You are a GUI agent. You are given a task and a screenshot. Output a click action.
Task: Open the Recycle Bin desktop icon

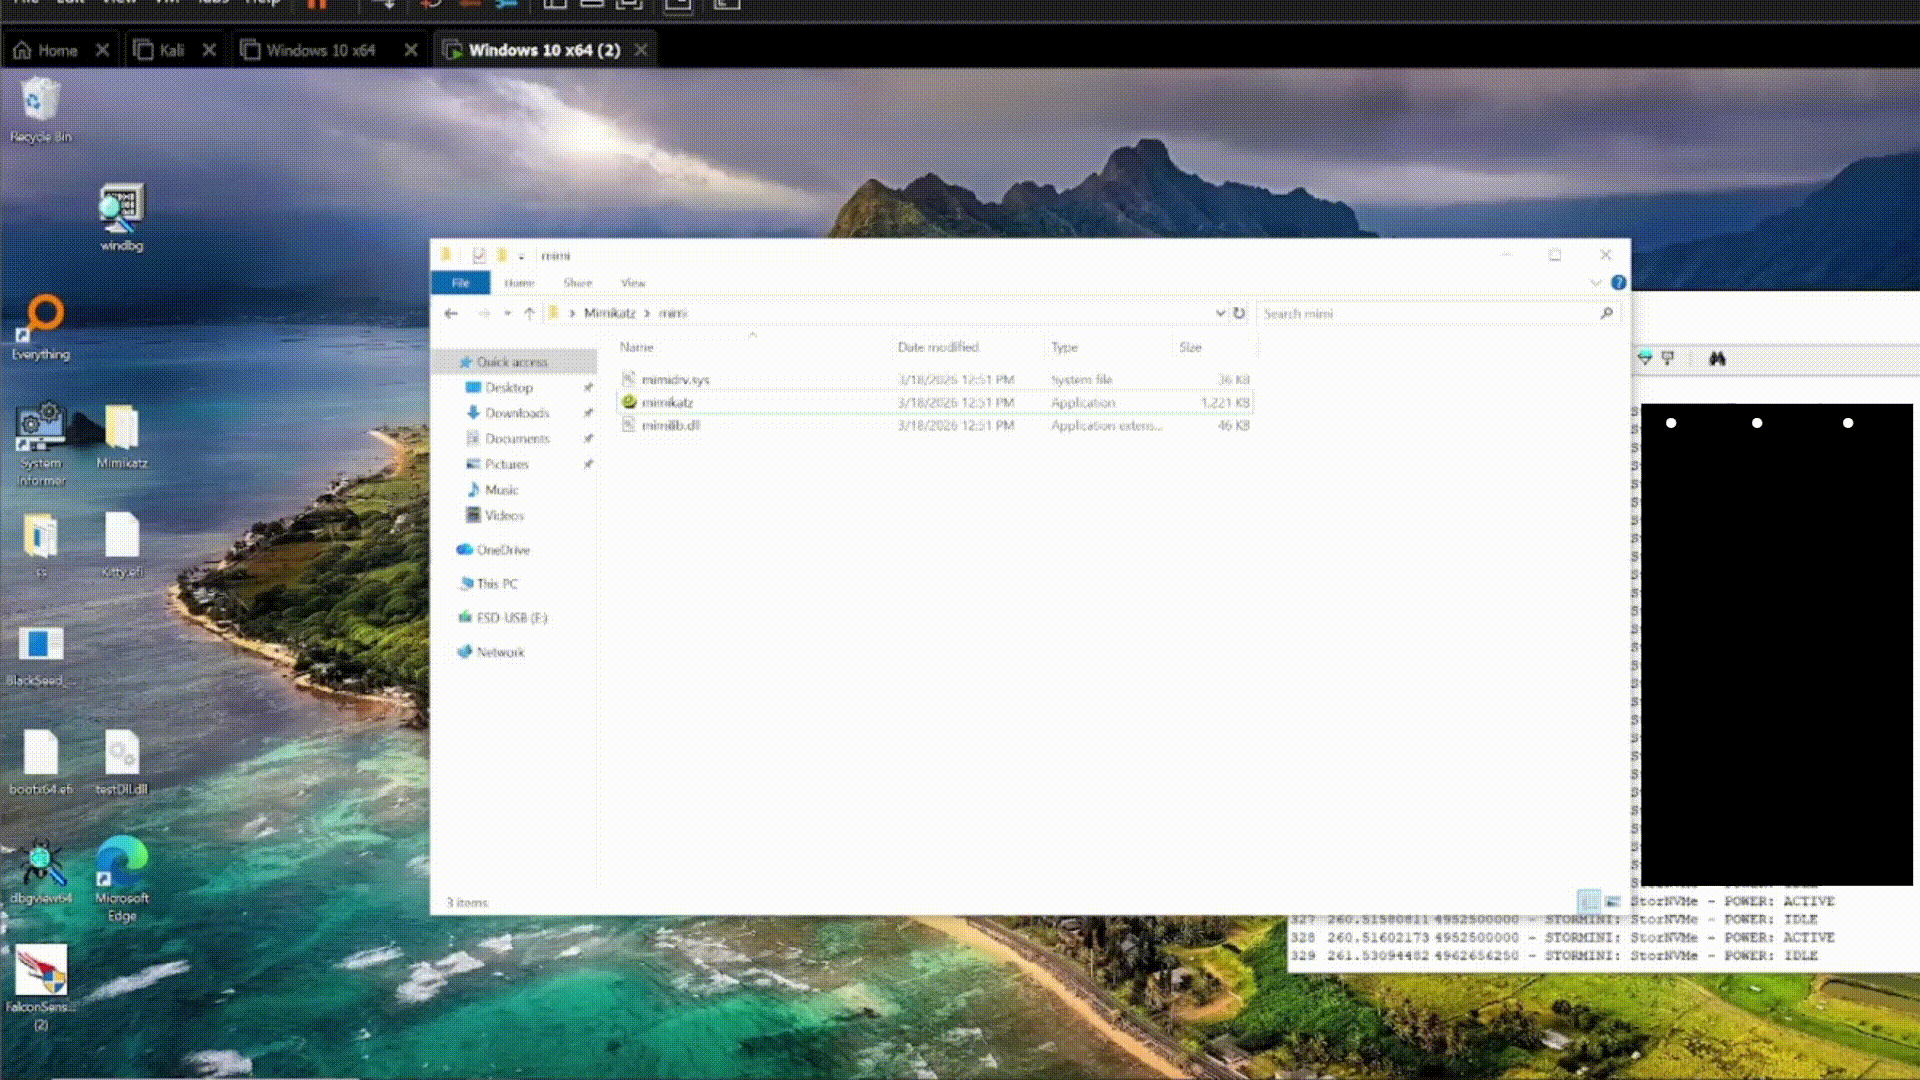click(x=40, y=110)
